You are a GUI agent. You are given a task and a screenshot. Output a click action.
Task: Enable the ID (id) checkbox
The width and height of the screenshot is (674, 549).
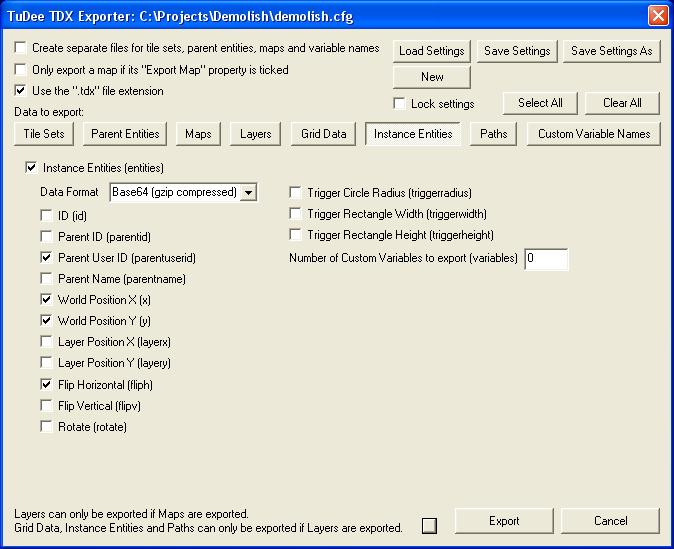(46, 215)
